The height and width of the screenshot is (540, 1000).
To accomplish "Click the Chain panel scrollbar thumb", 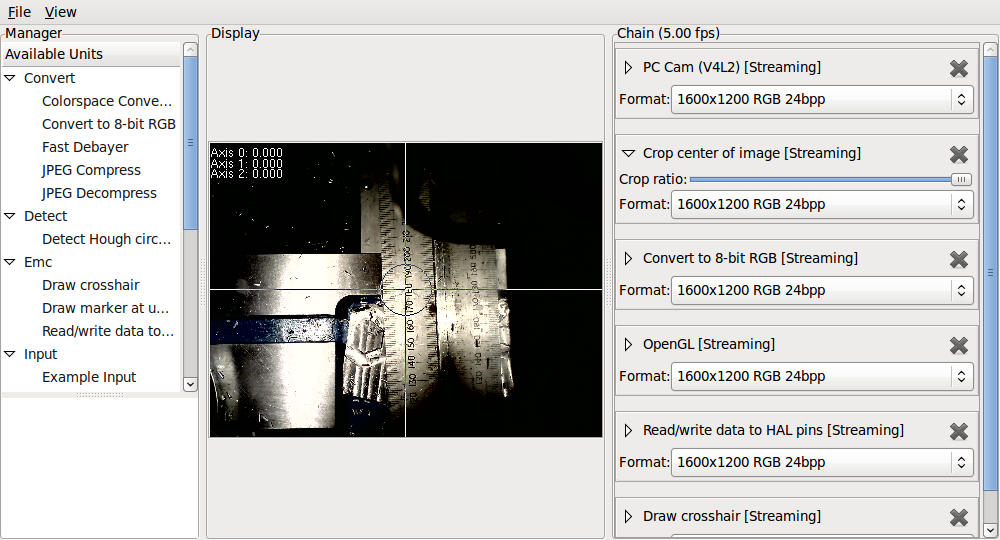I will (x=990, y=274).
